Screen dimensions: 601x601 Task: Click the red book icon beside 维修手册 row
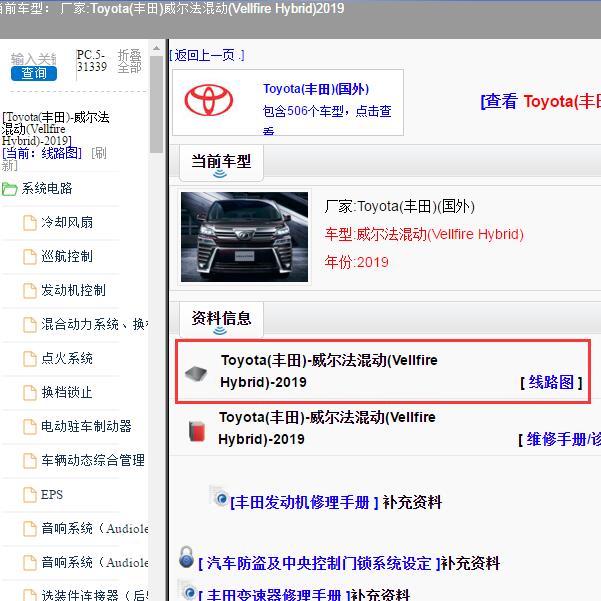click(x=197, y=431)
